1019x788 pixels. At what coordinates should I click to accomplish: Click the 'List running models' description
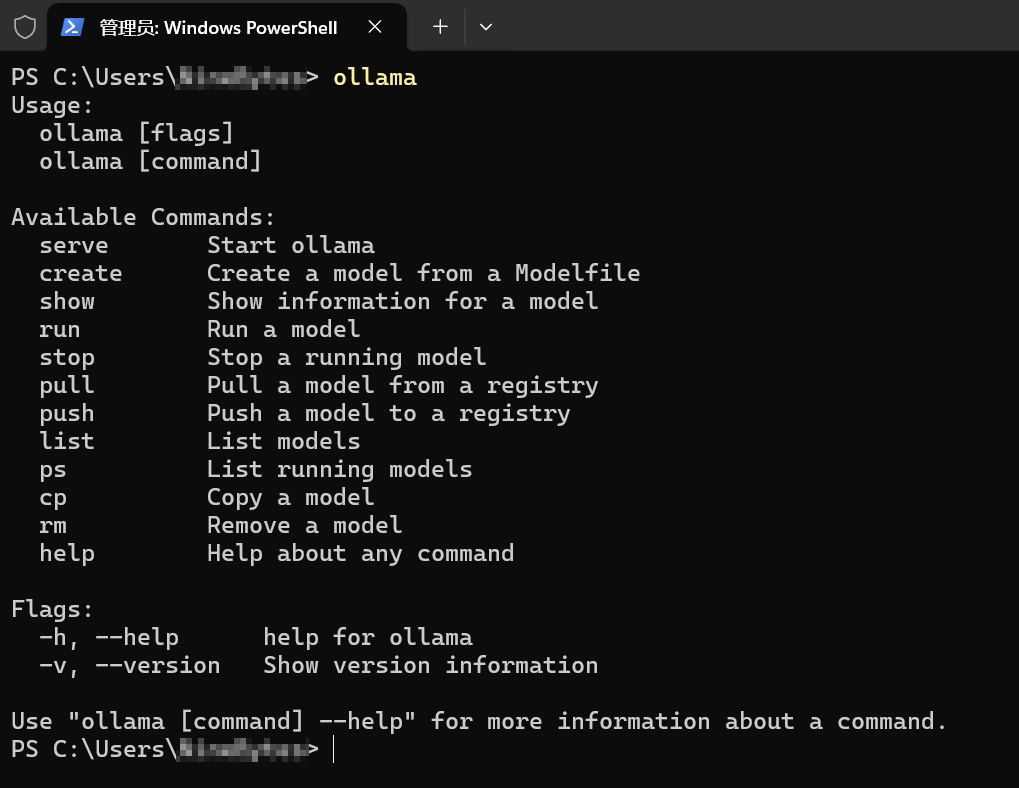point(339,470)
